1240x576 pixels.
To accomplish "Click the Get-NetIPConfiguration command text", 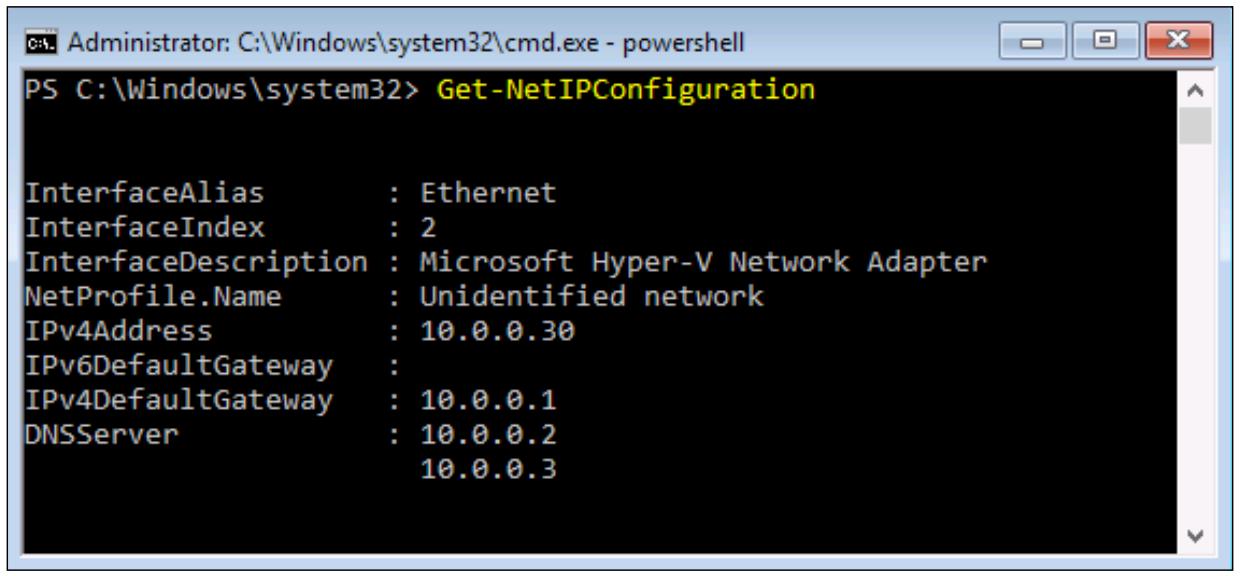I will (x=626, y=90).
